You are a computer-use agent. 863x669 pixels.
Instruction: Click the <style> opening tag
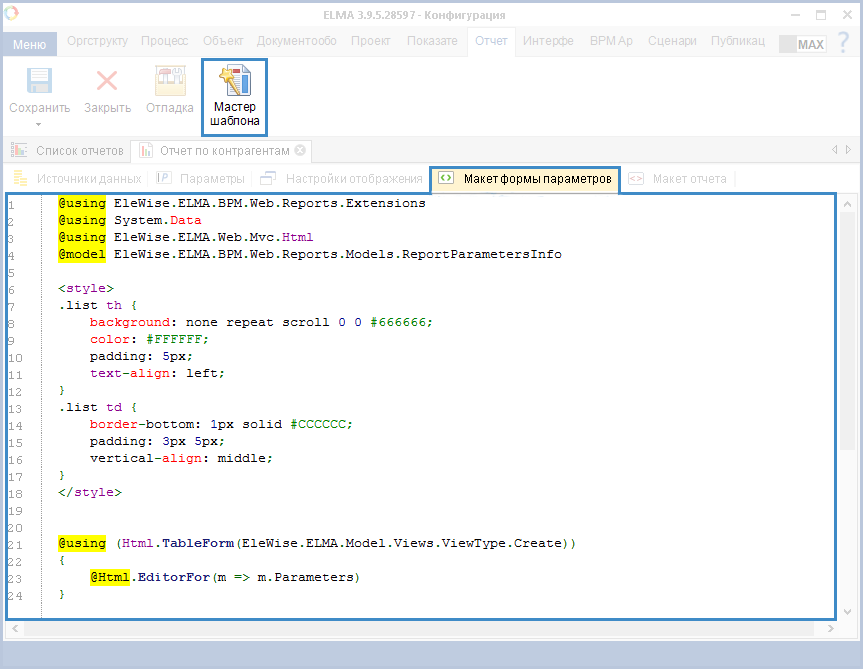pos(86,288)
